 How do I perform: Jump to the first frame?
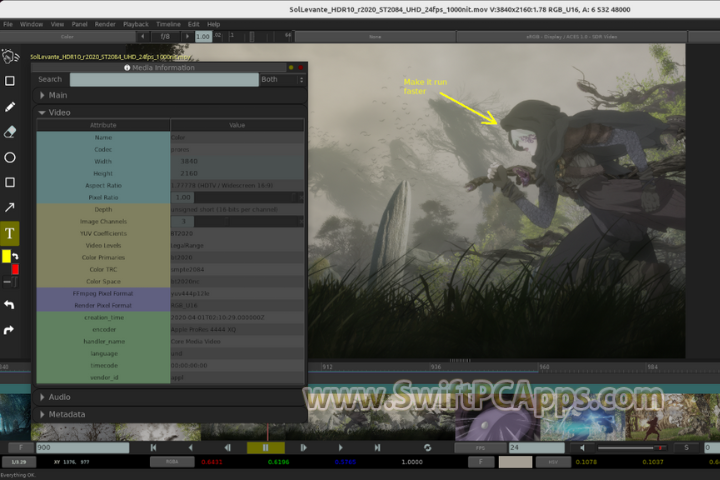[153, 447]
